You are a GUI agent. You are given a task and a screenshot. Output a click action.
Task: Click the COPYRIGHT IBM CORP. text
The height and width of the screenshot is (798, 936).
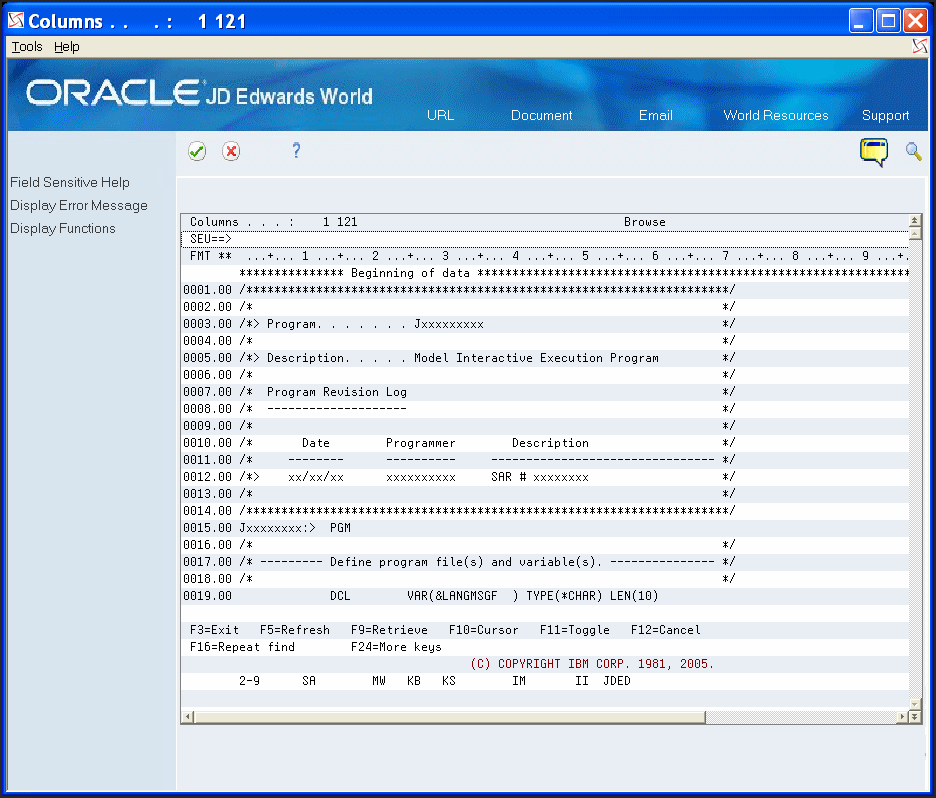tap(592, 664)
